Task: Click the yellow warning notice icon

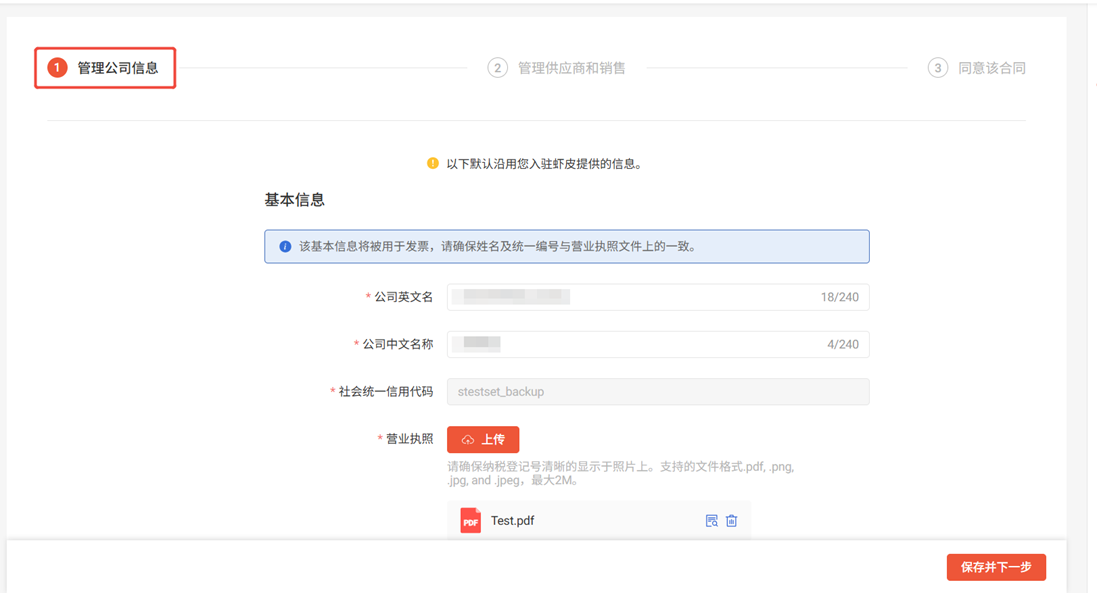Action: (x=433, y=163)
